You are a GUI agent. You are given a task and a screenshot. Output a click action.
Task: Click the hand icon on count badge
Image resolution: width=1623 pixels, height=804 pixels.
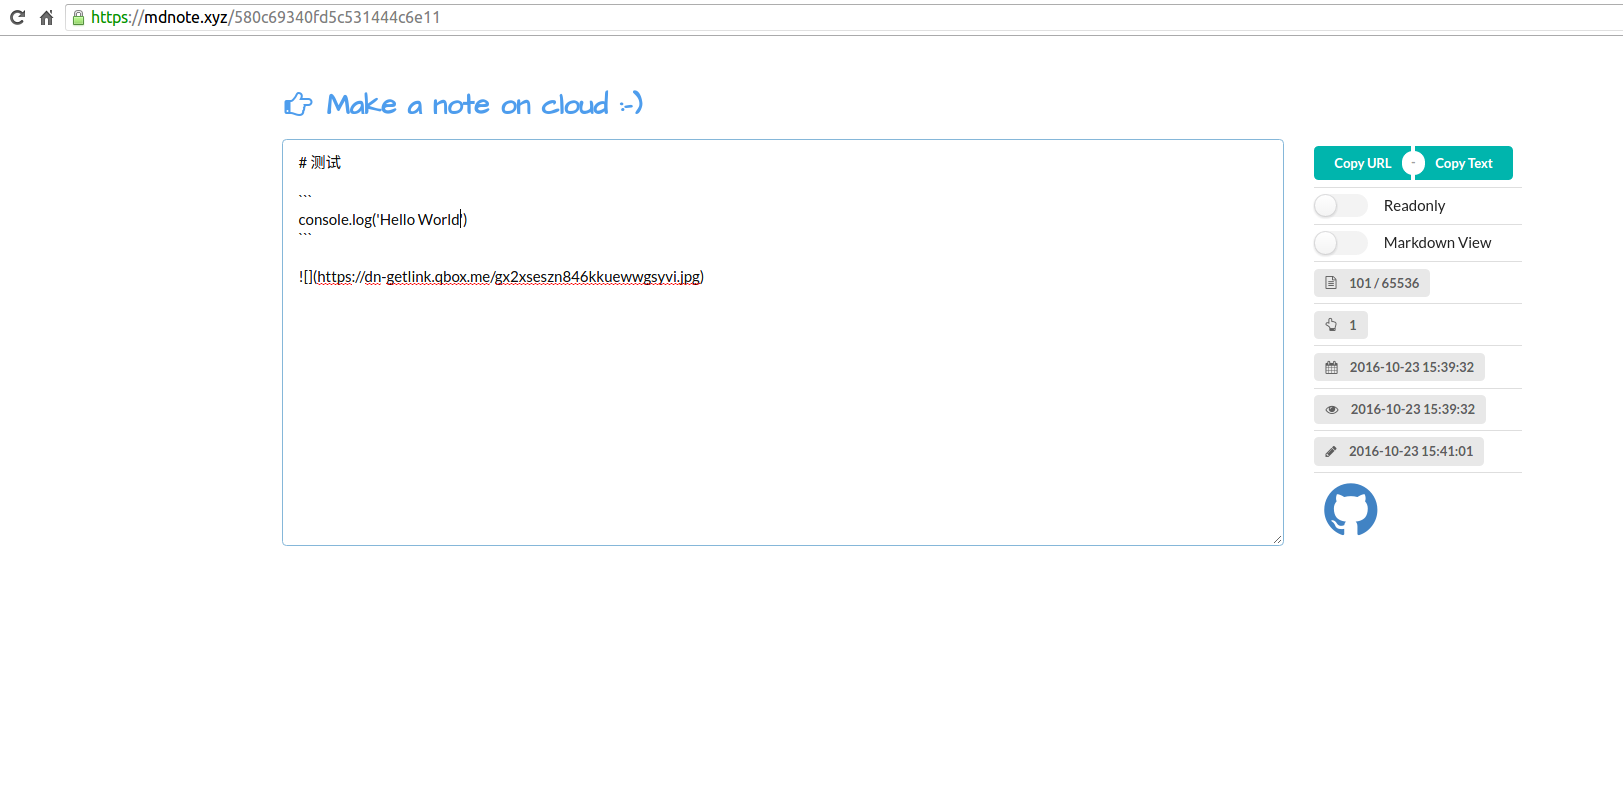(x=1331, y=325)
